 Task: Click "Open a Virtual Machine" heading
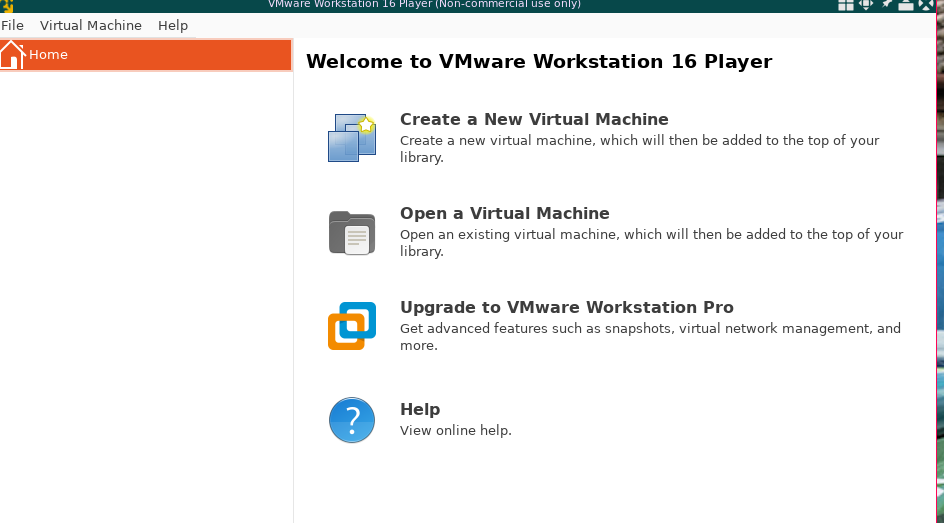click(x=504, y=214)
